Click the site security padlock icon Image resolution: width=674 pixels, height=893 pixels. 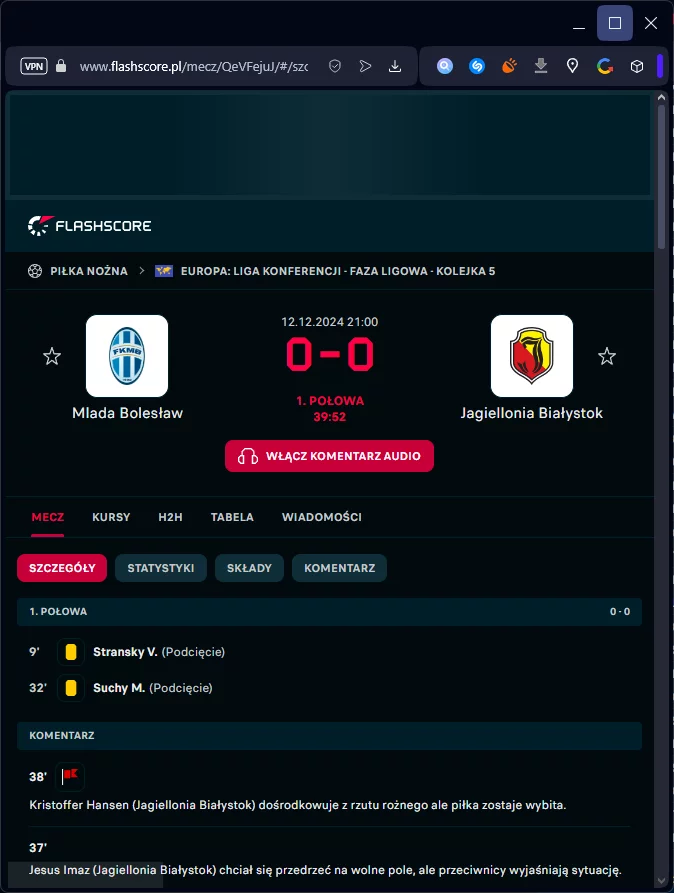point(61,66)
